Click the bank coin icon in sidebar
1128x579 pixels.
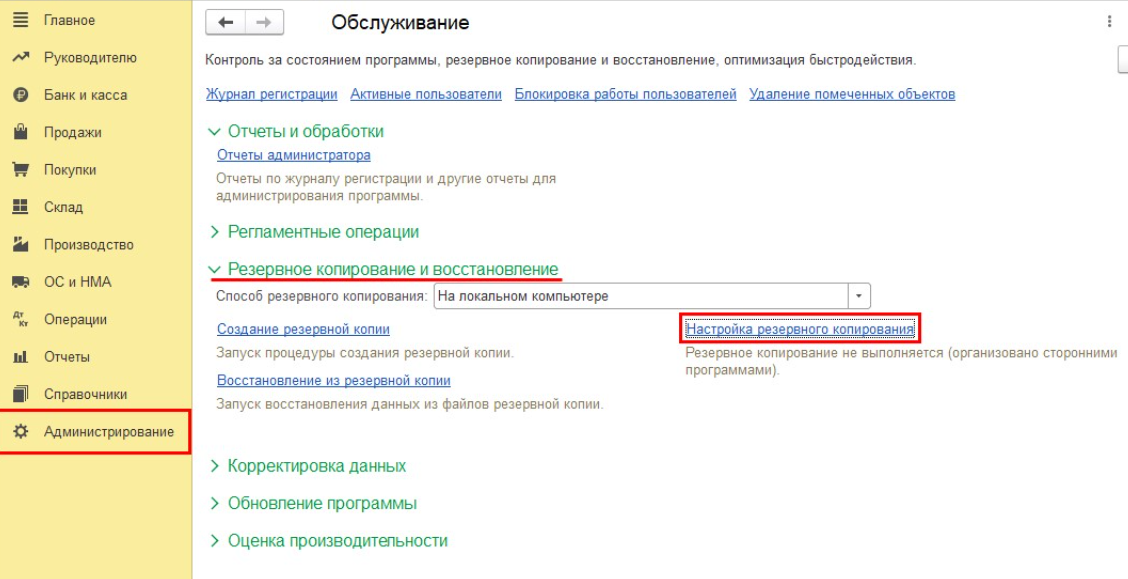point(19,95)
